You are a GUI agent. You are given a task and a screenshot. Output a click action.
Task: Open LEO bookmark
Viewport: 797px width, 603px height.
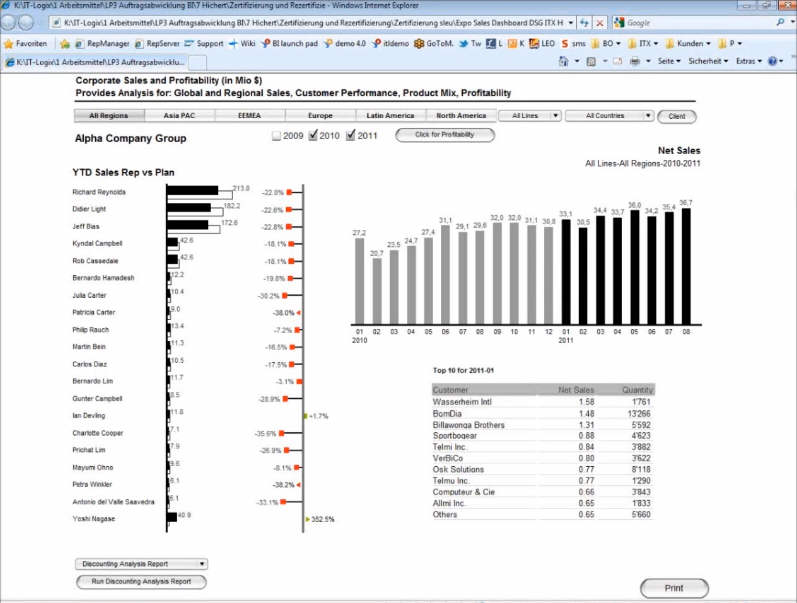point(542,44)
